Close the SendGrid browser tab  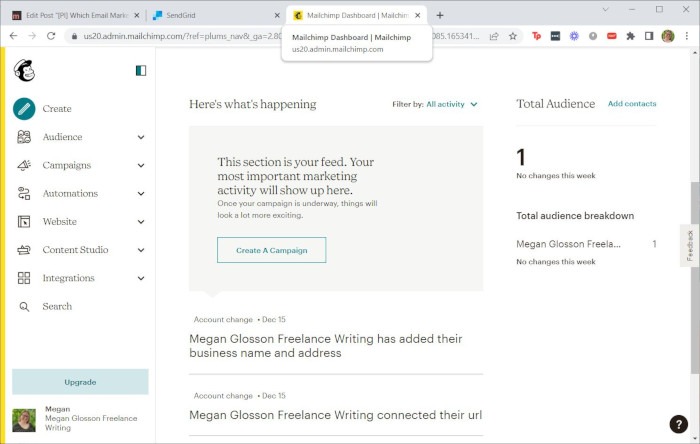[277, 15]
